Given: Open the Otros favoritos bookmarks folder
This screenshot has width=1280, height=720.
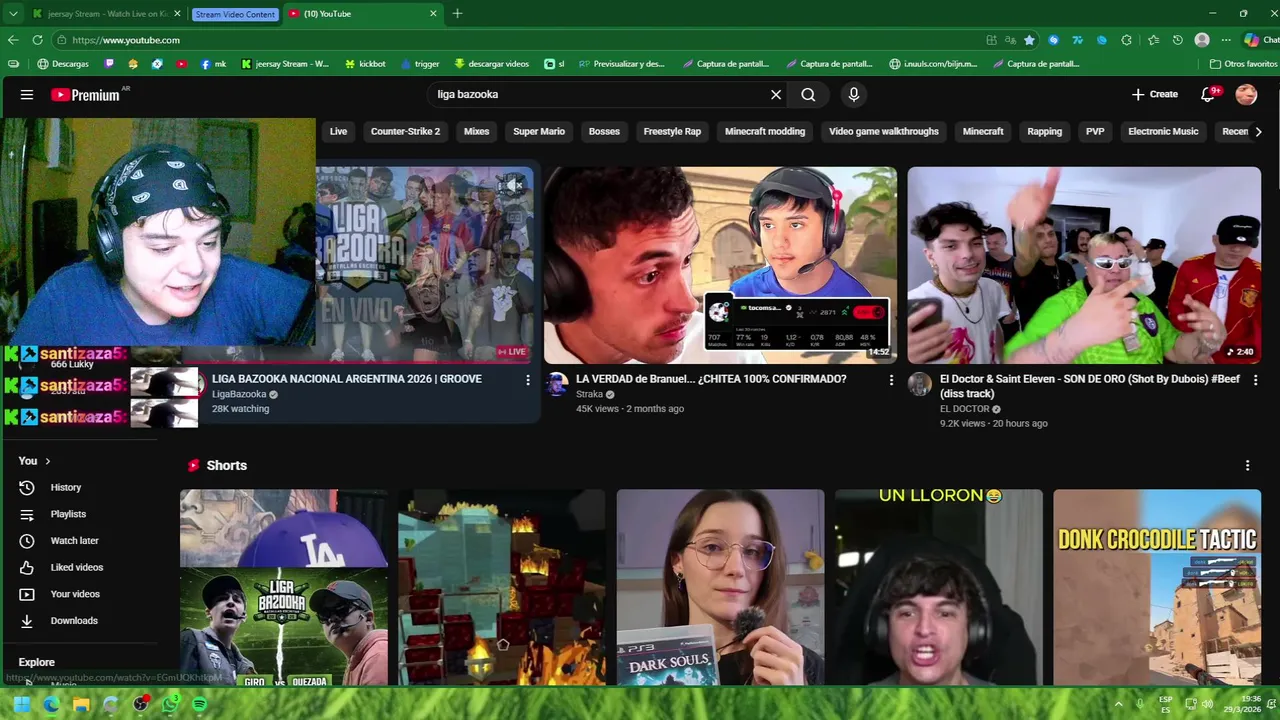Looking at the screenshot, I should point(1243,64).
